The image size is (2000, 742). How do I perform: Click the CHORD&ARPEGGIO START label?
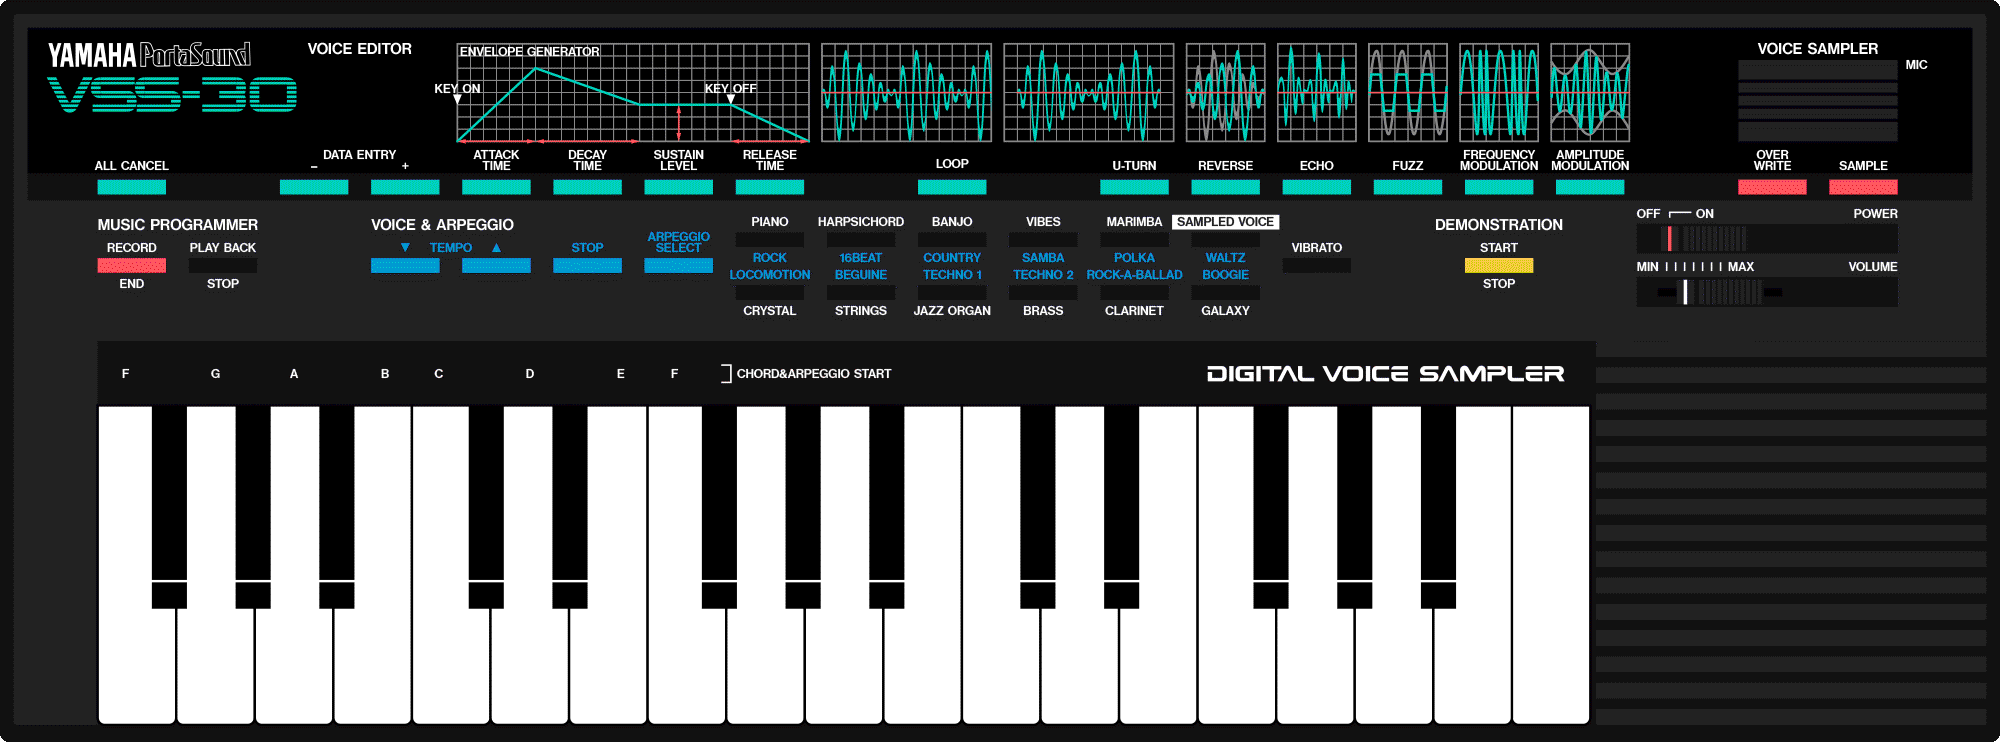pyautogui.click(x=814, y=374)
